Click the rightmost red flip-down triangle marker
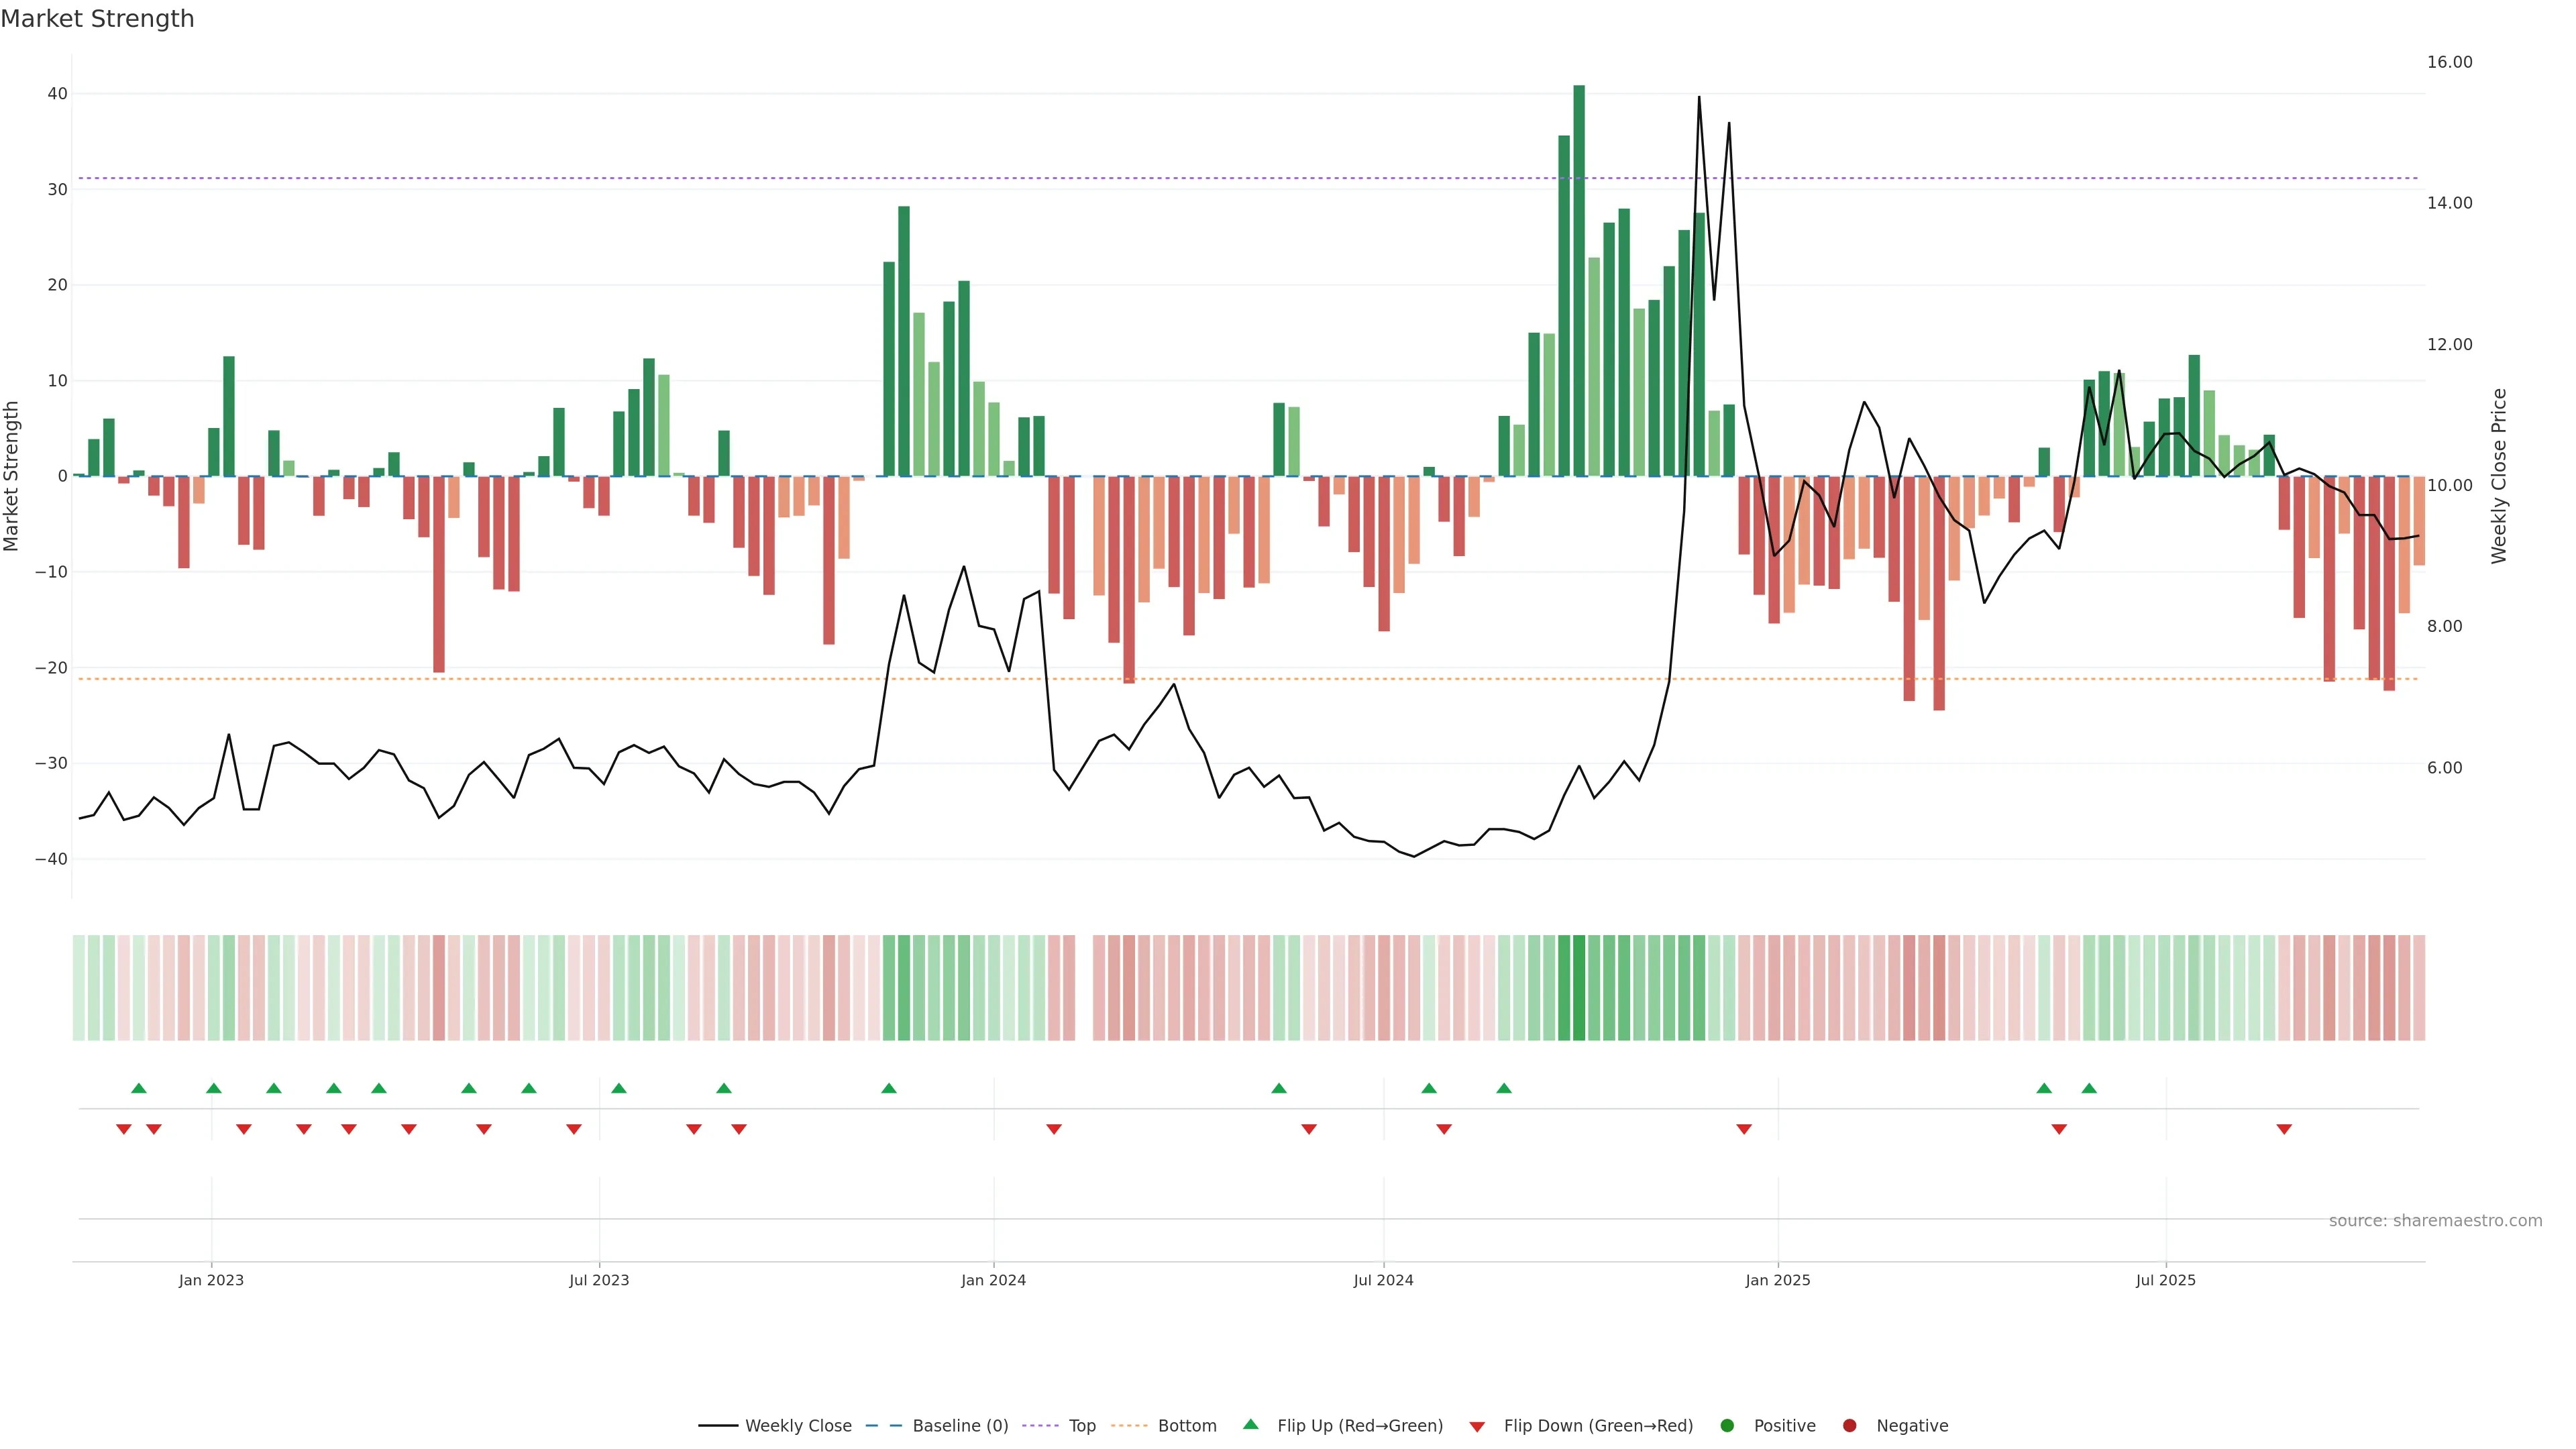Image resolution: width=2576 pixels, height=1449 pixels. [x=2284, y=1129]
